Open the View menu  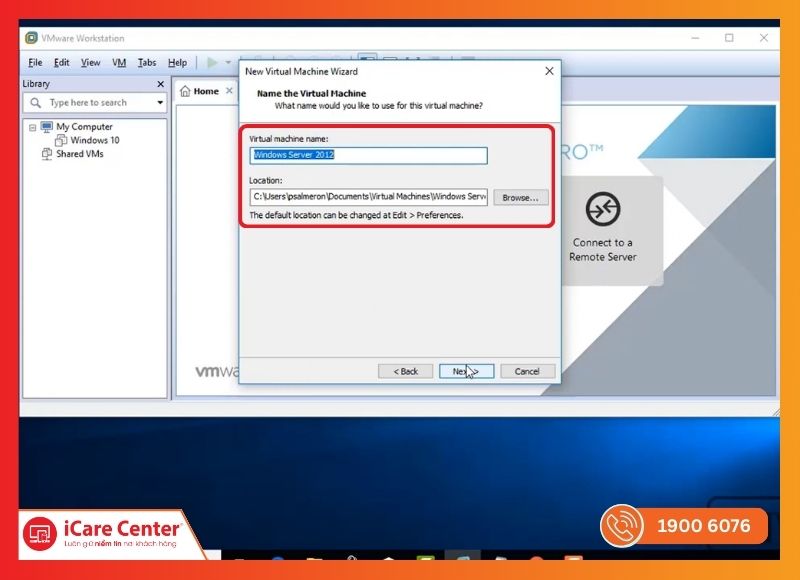(90, 63)
